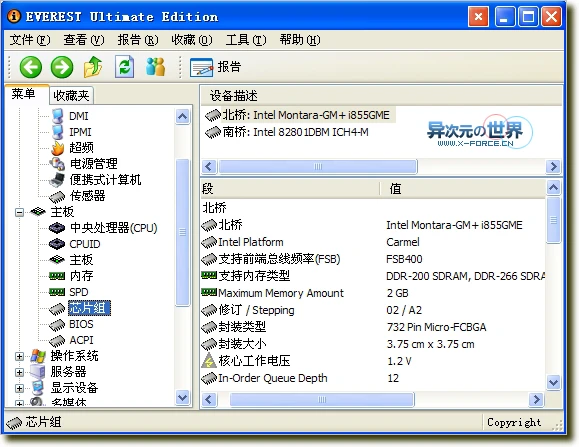579x447 pixels.
Task: Select 传感器 sensor tree item
Action: (x=88, y=196)
